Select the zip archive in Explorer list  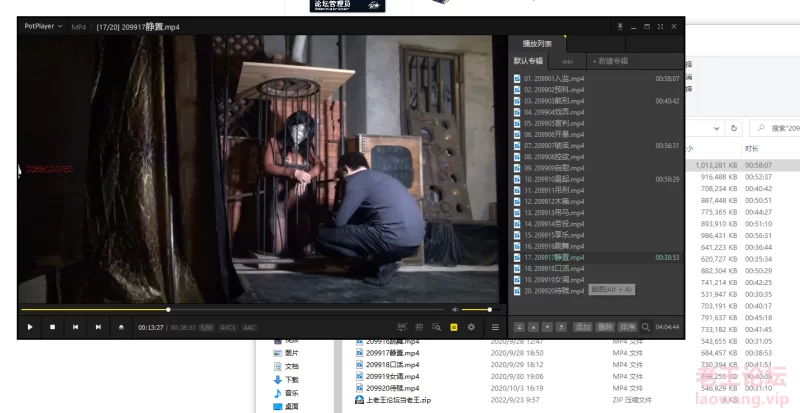pos(398,400)
